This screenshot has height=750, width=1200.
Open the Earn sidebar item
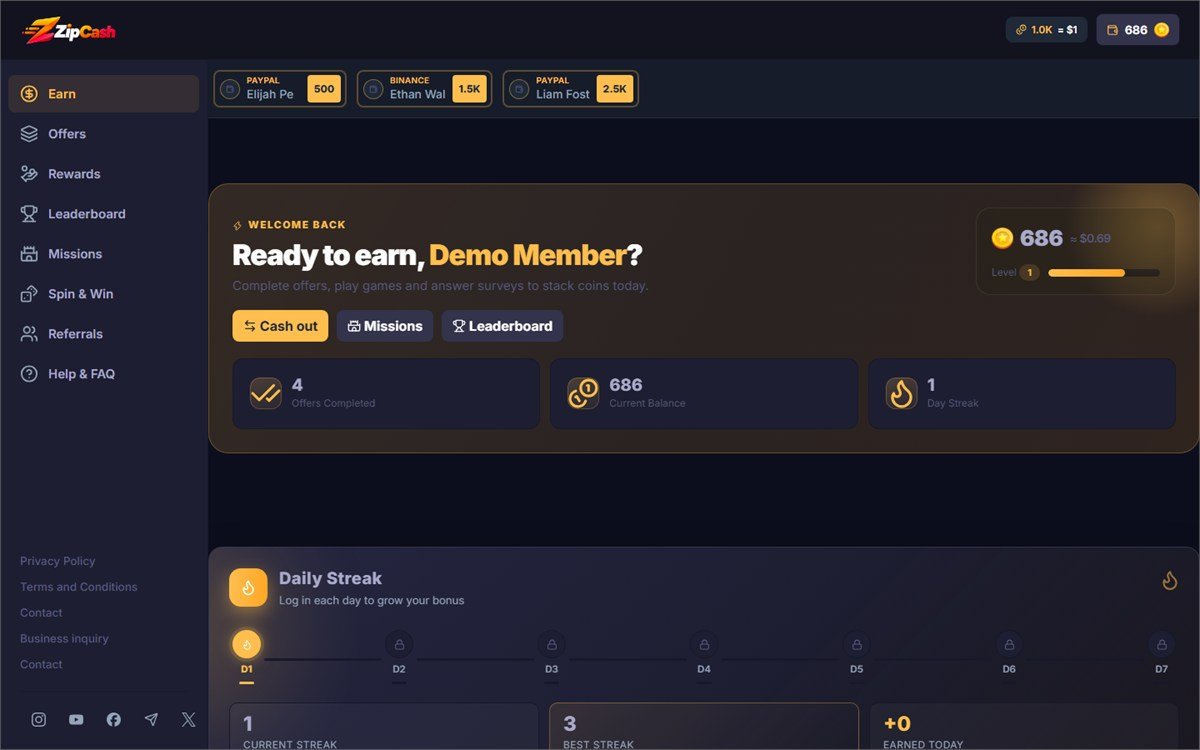[x=104, y=94]
